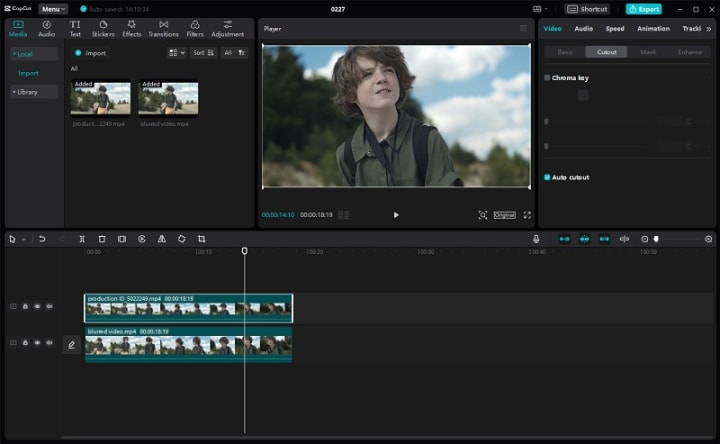Select the Crop tool in timeline toolbar
The width and height of the screenshot is (720, 444).
coord(201,239)
